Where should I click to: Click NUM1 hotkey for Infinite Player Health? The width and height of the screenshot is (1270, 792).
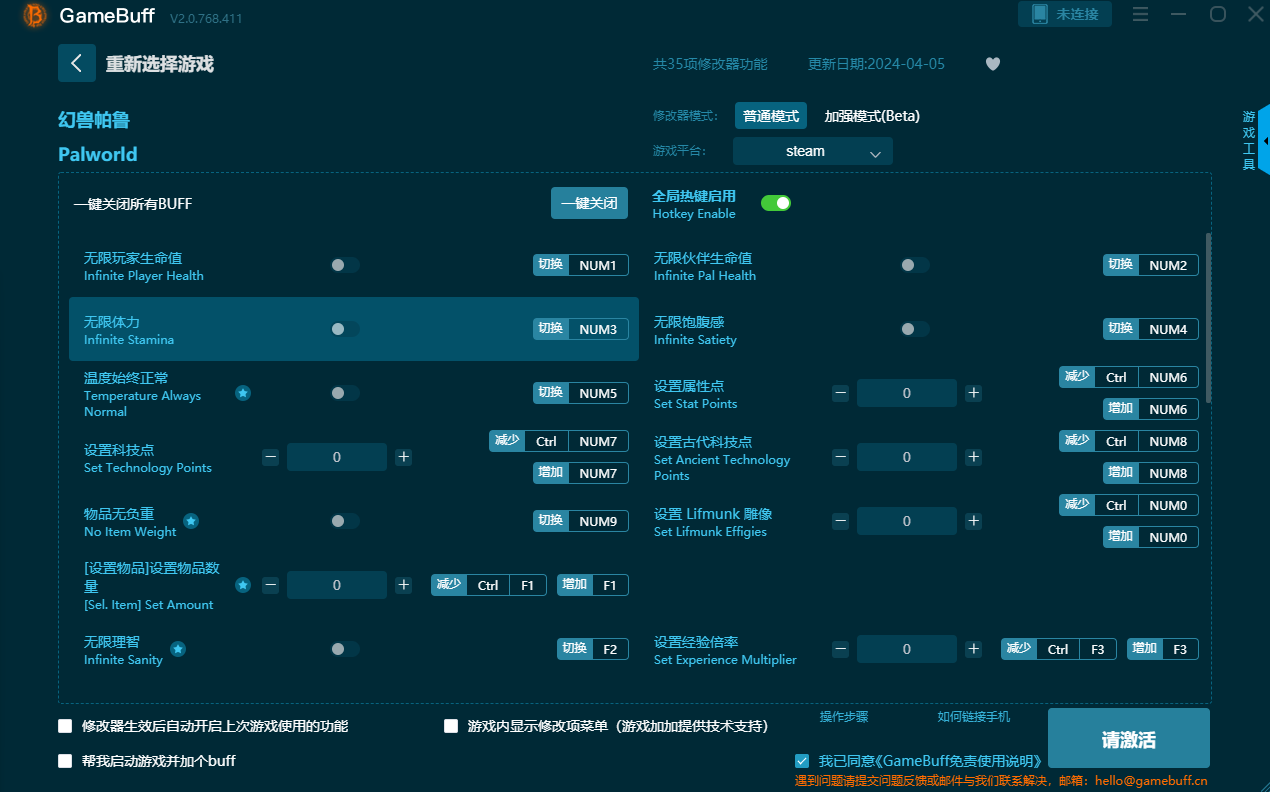coord(598,265)
